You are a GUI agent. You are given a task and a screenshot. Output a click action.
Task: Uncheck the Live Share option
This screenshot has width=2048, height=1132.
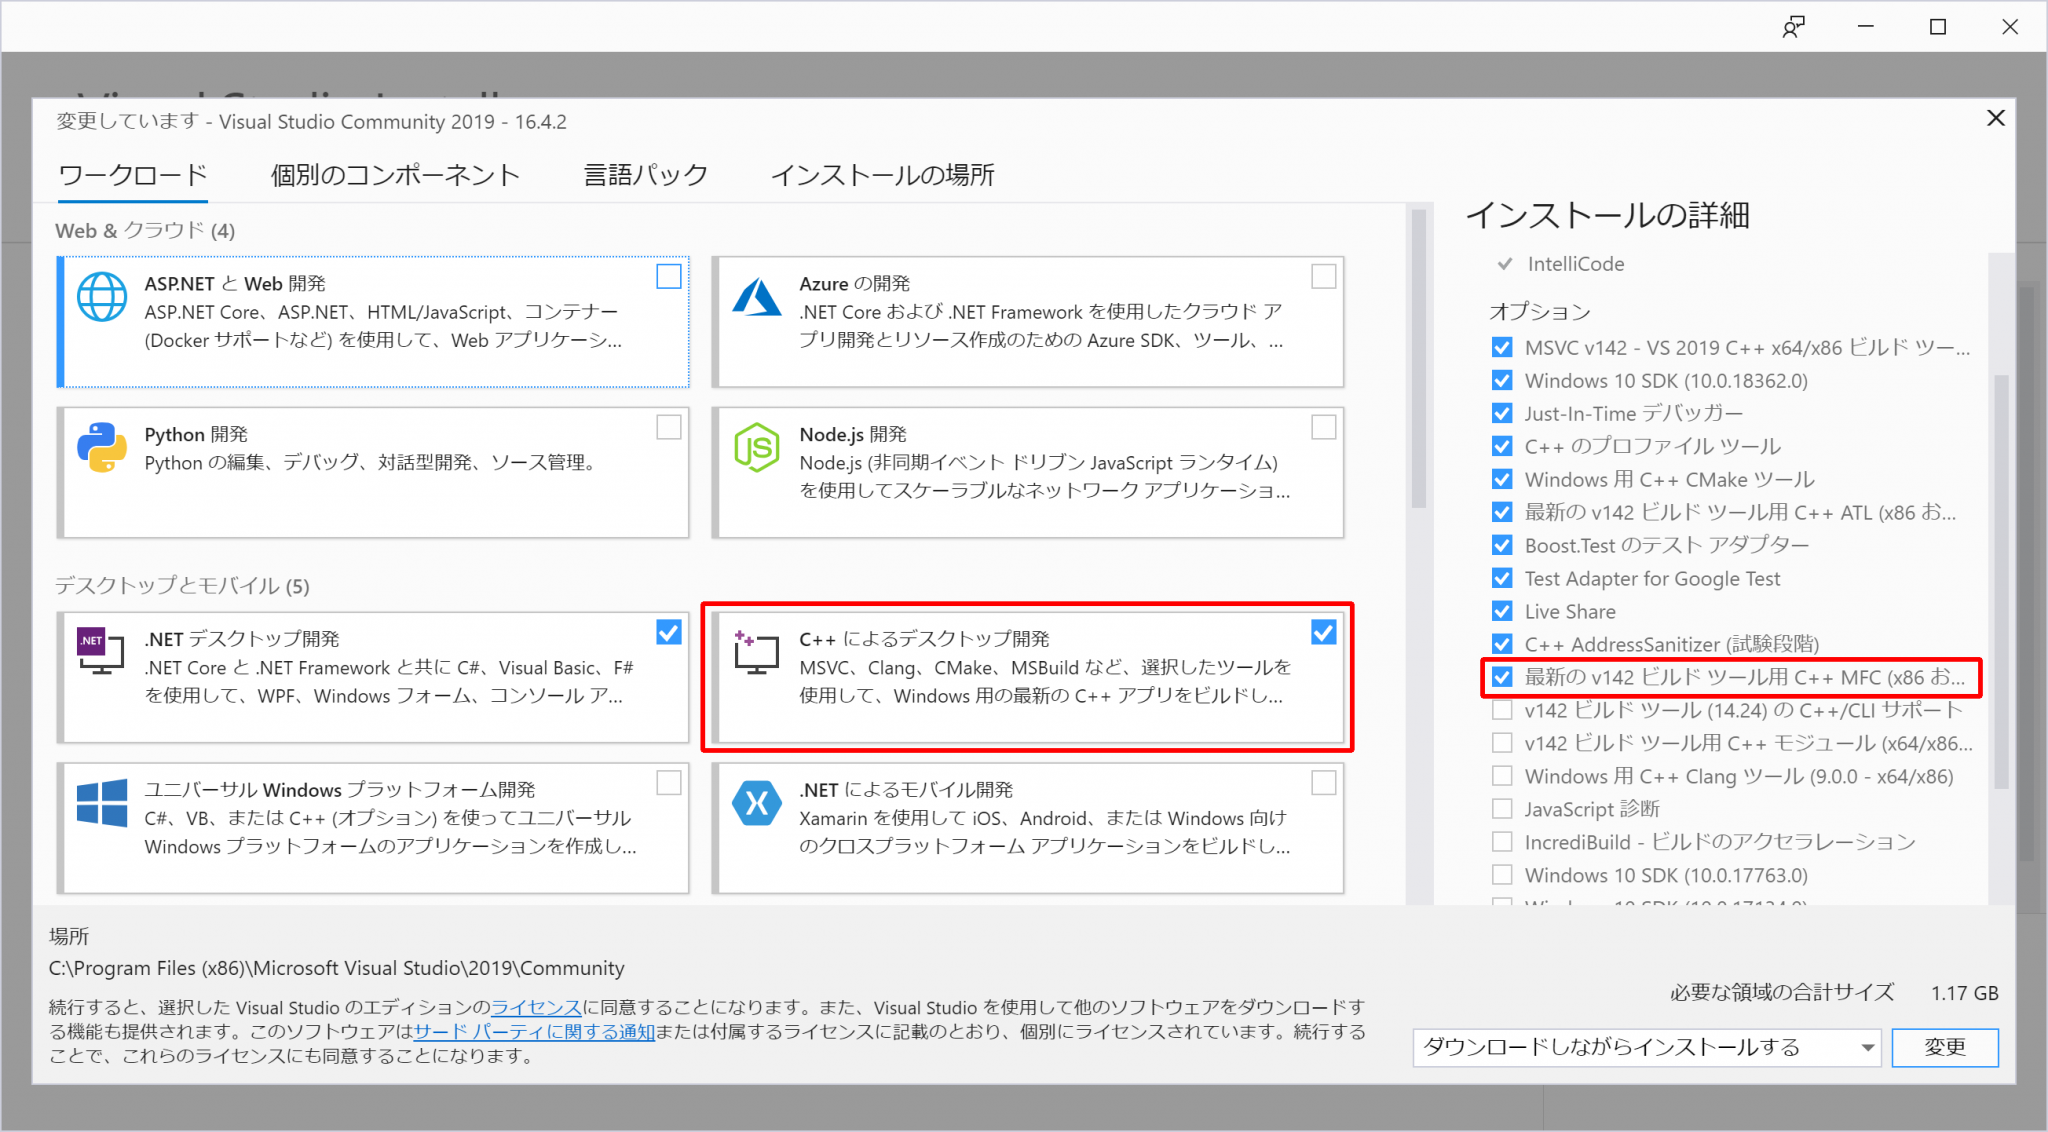[1502, 611]
